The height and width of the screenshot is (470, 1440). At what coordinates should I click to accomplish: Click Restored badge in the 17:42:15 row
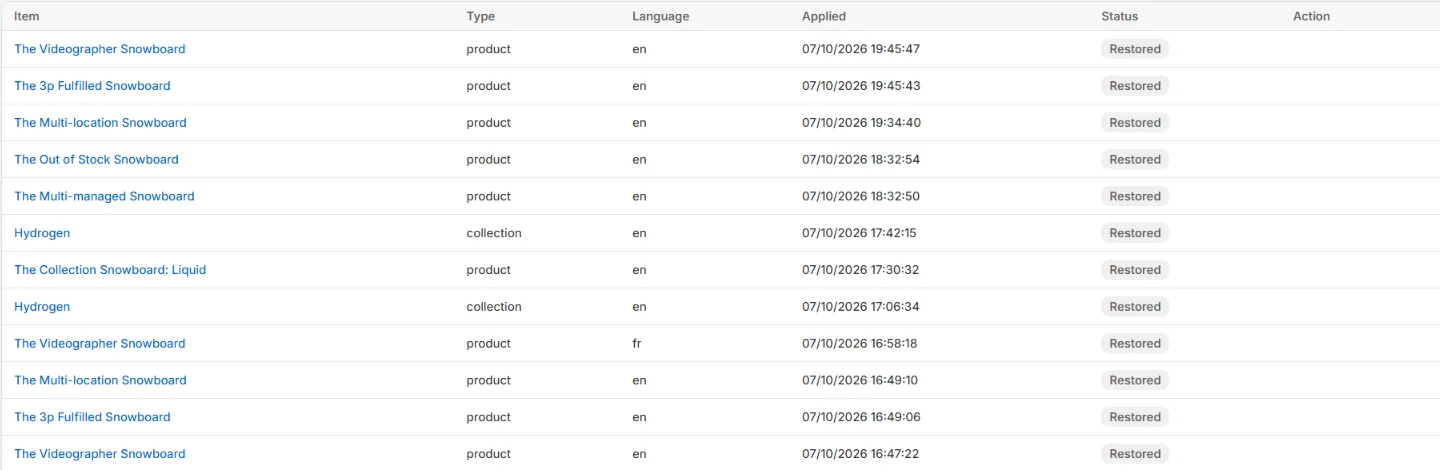1135,233
